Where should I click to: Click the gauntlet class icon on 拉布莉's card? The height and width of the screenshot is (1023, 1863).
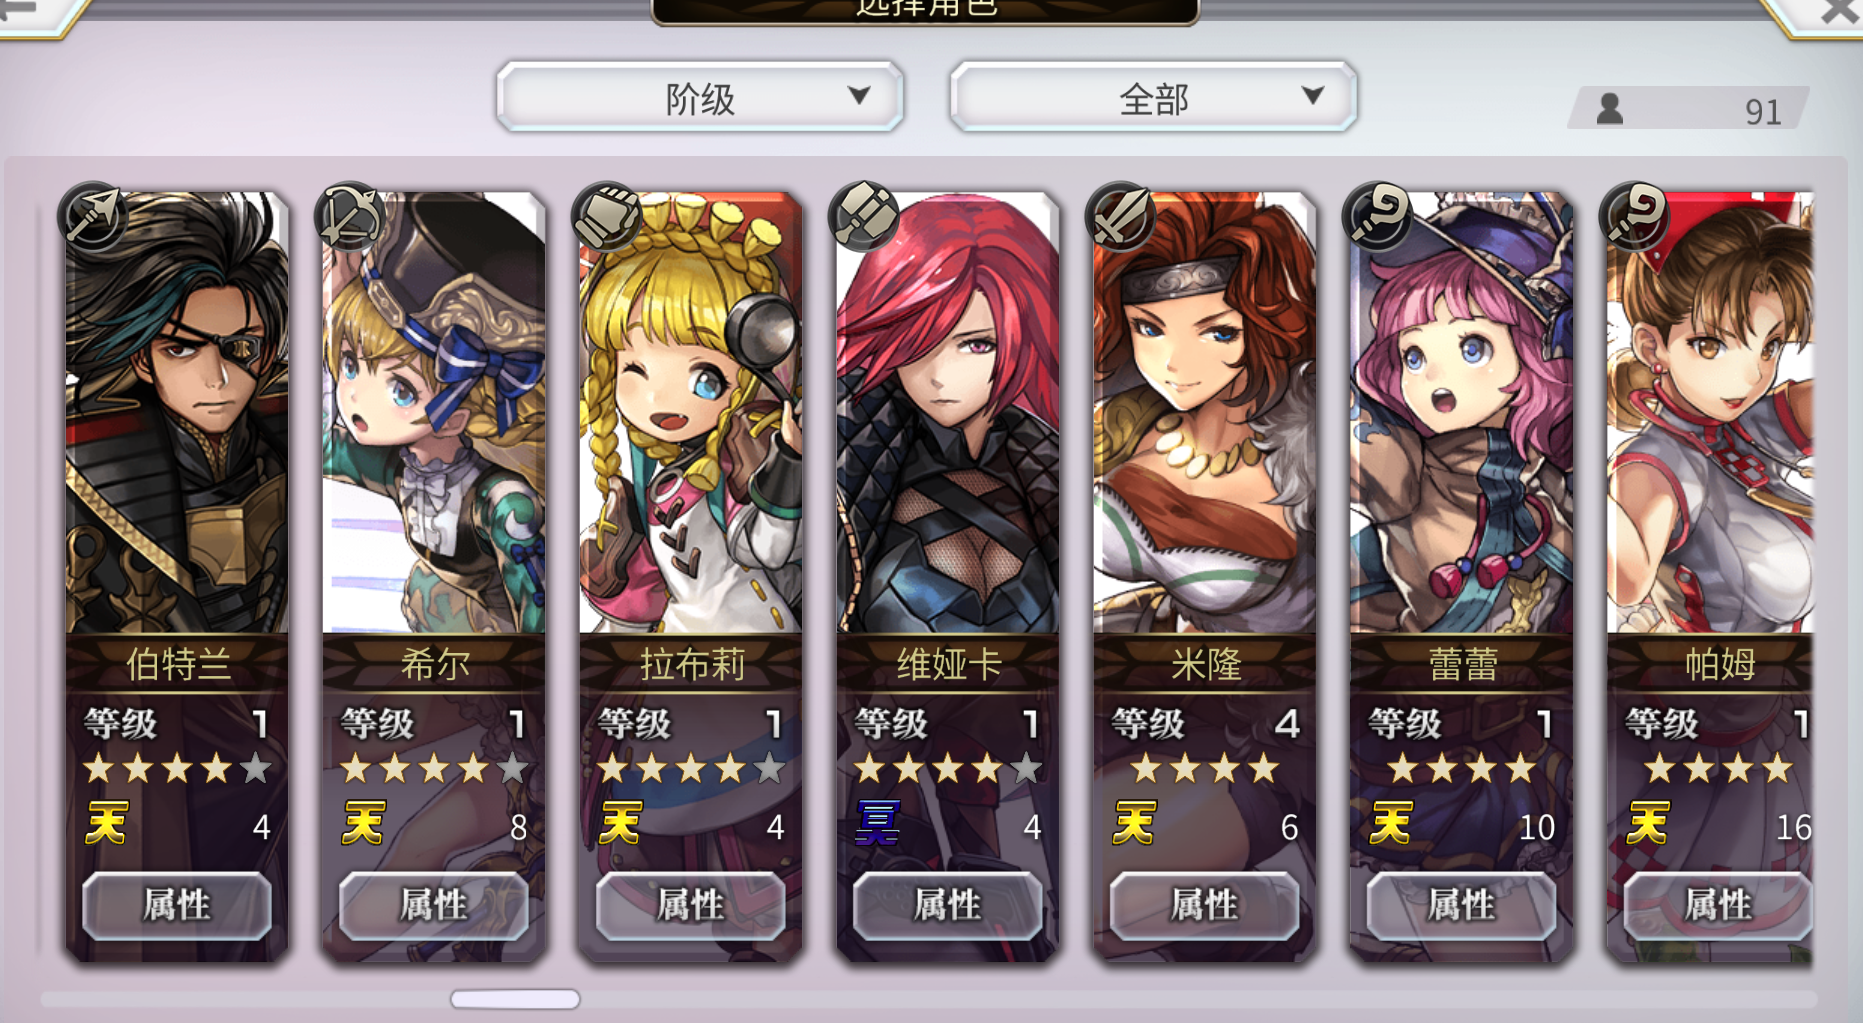coord(607,215)
